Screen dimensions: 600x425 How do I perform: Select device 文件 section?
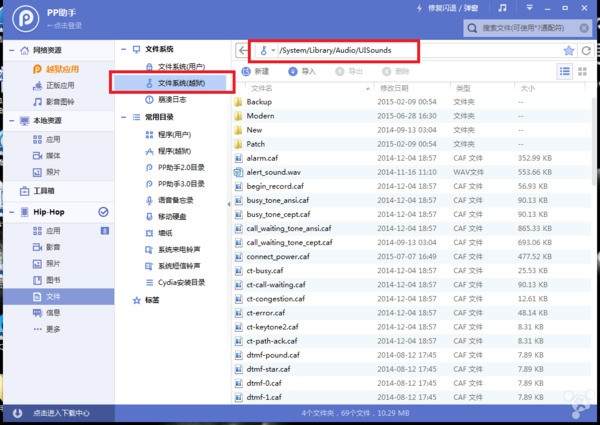tap(59, 296)
